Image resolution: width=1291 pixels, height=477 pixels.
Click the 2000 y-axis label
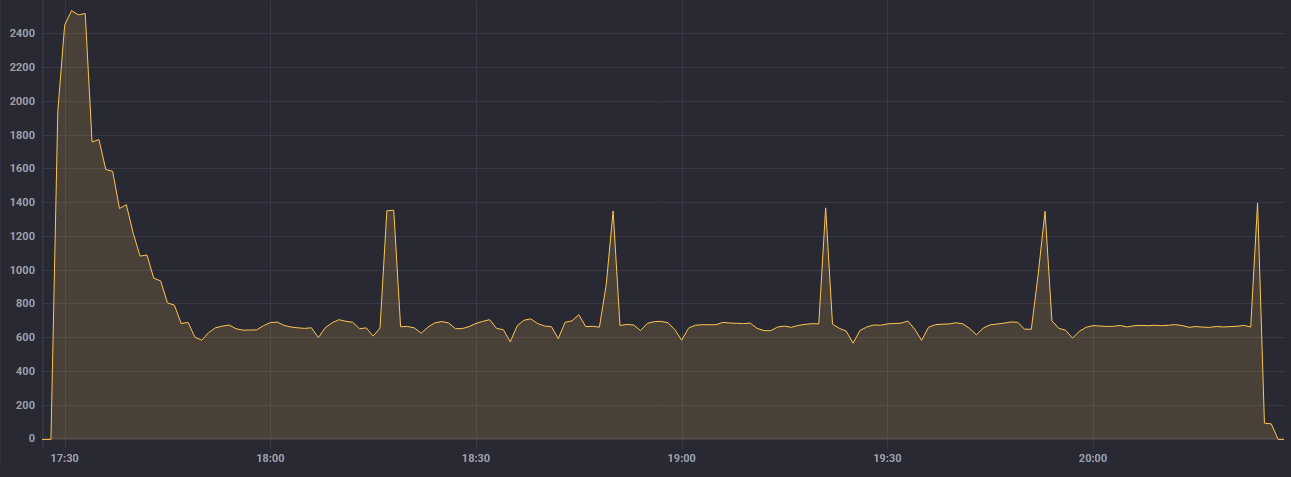click(x=22, y=102)
